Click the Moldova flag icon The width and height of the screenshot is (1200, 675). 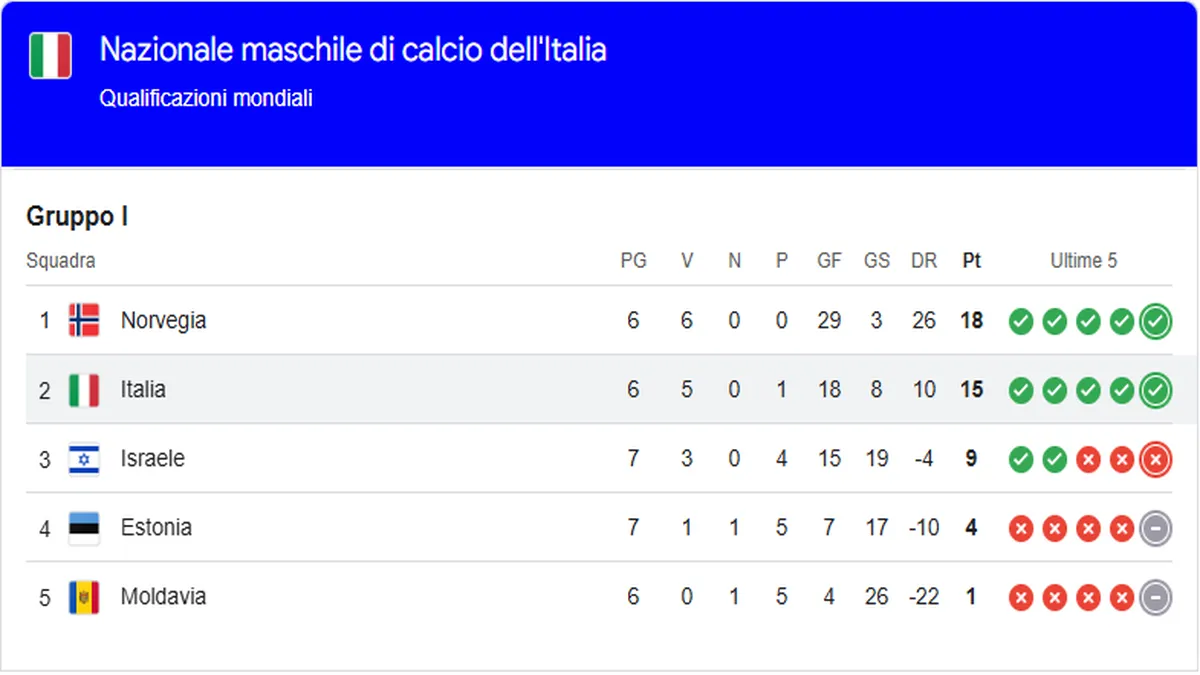click(83, 596)
